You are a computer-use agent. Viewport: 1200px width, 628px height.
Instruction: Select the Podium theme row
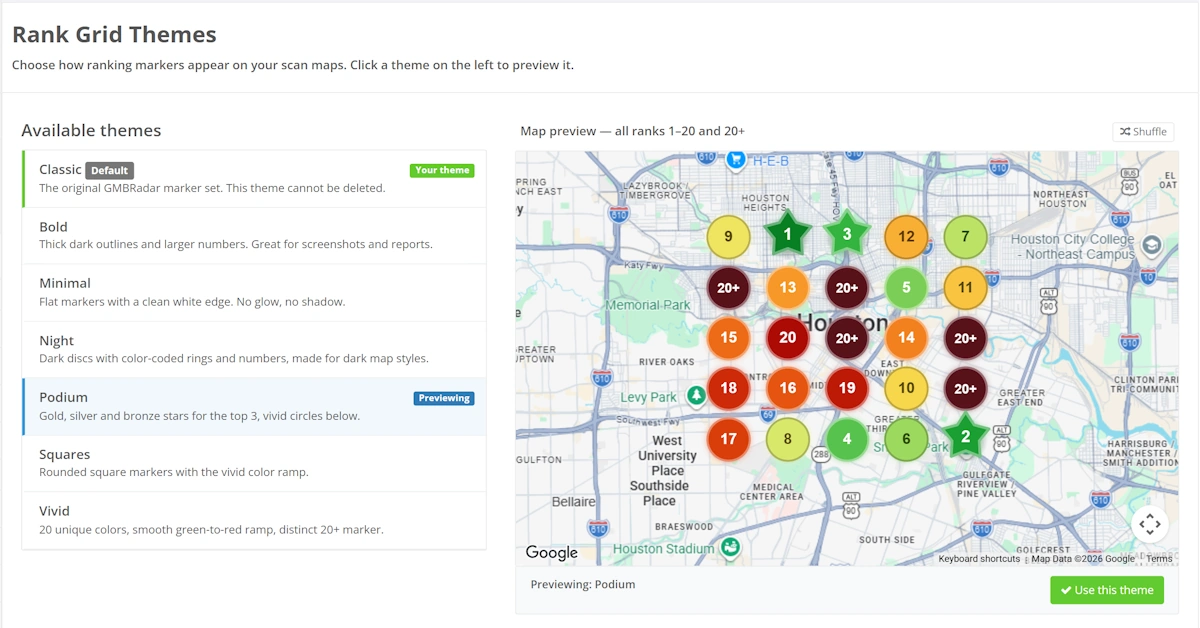point(255,406)
